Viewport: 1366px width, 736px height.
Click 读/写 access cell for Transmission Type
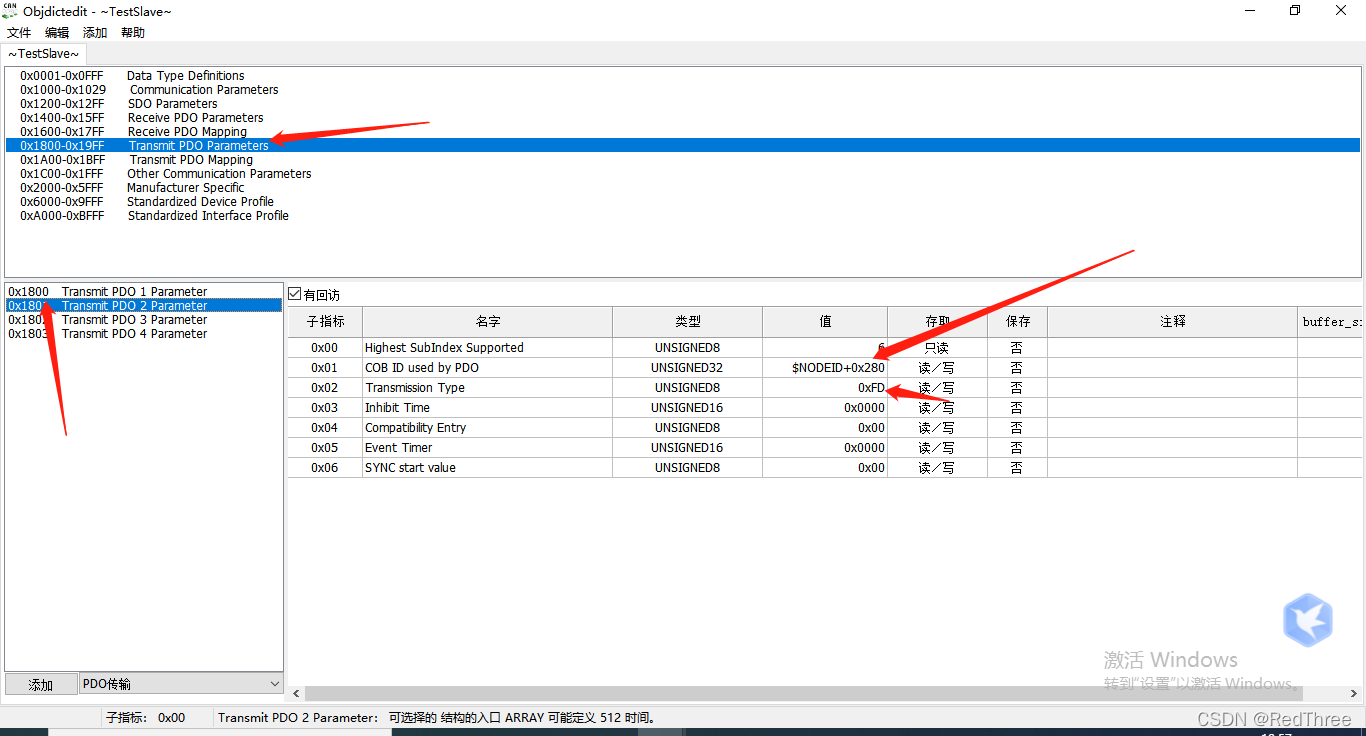[x=937, y=388]
